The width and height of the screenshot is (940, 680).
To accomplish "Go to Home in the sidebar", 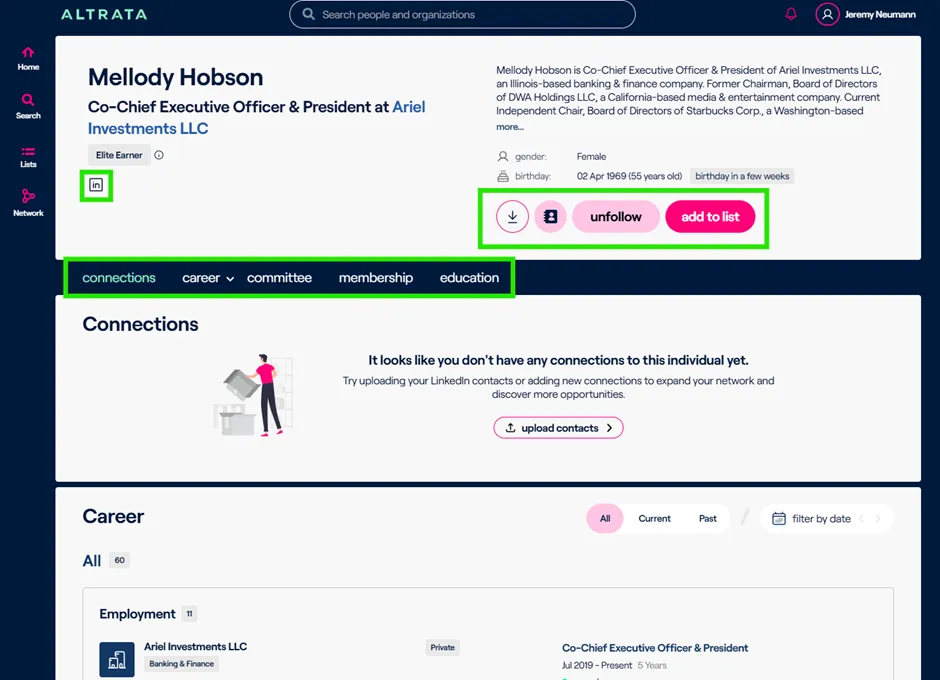I will click(28, 59).
